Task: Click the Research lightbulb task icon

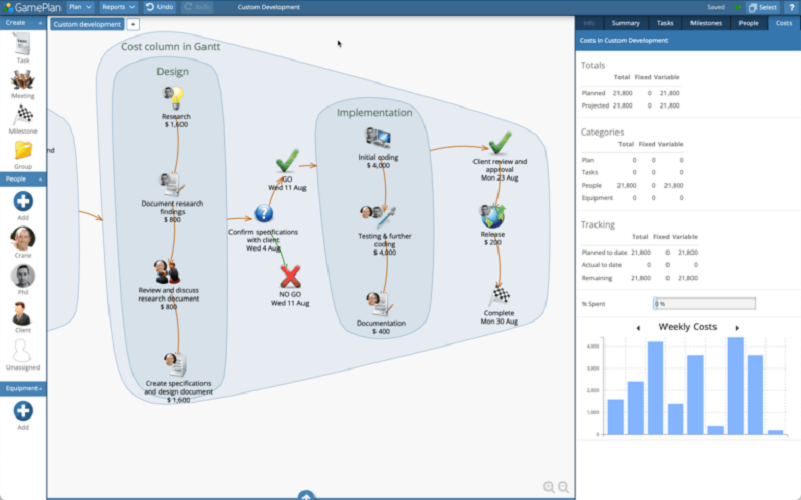Action: (174, 98)
